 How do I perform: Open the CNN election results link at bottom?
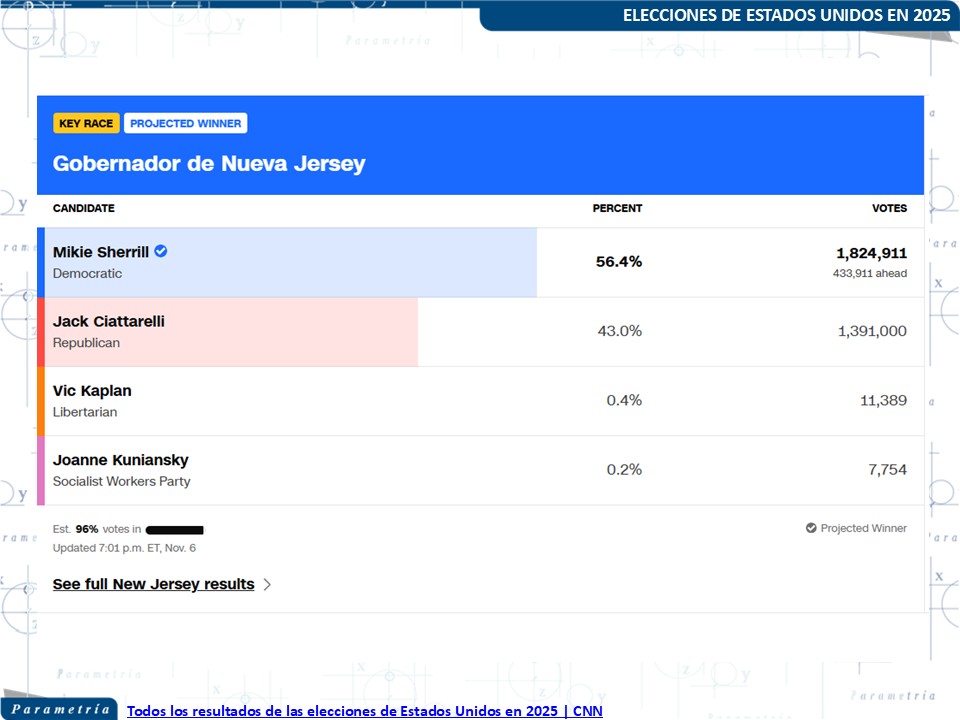pos(364,711)
